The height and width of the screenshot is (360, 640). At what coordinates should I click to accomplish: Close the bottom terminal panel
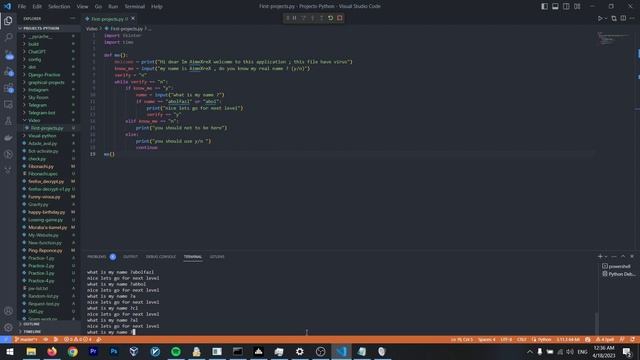coord(632,256)
